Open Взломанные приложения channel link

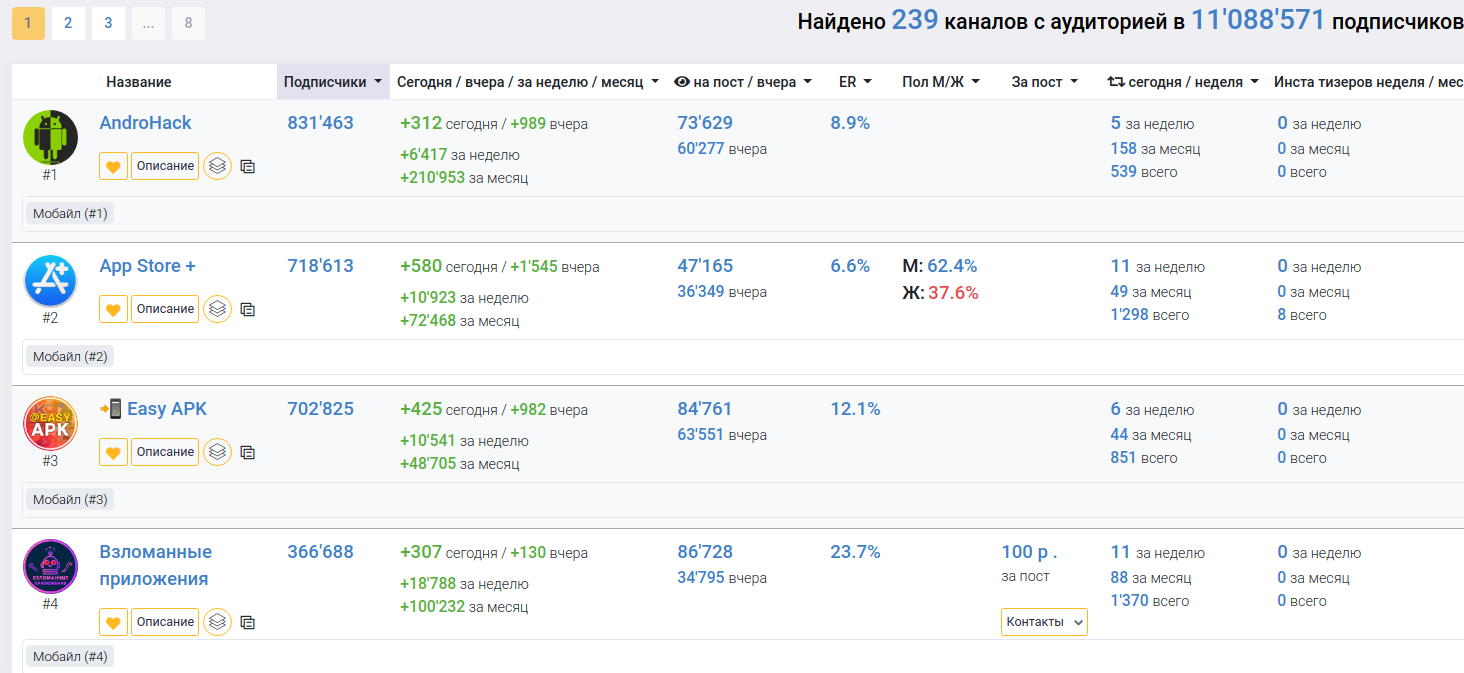(155, 565)
